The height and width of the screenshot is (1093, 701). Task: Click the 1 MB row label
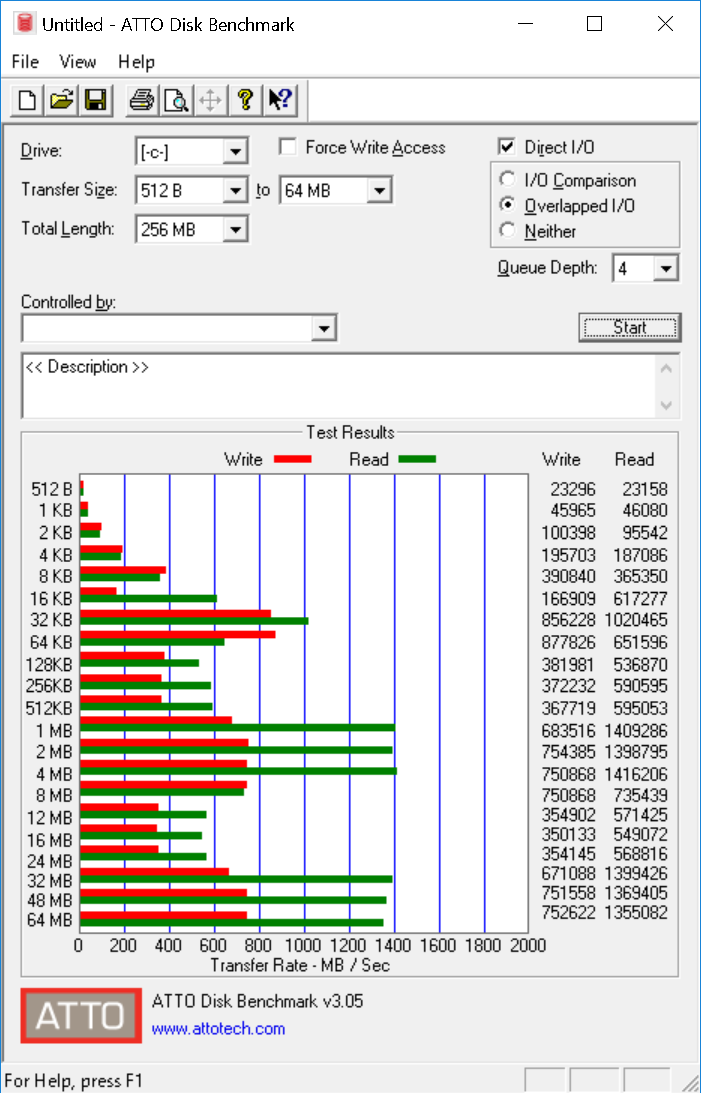click(54, 731)
